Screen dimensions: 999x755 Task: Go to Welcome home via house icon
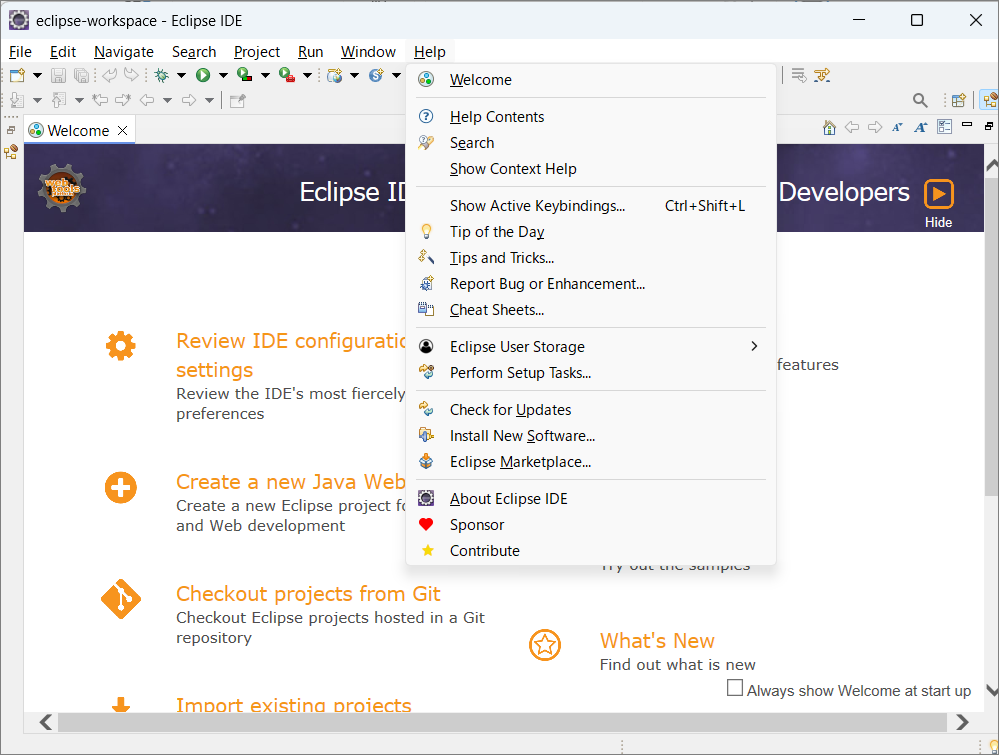pyautogui.click(x=829, y=127)
